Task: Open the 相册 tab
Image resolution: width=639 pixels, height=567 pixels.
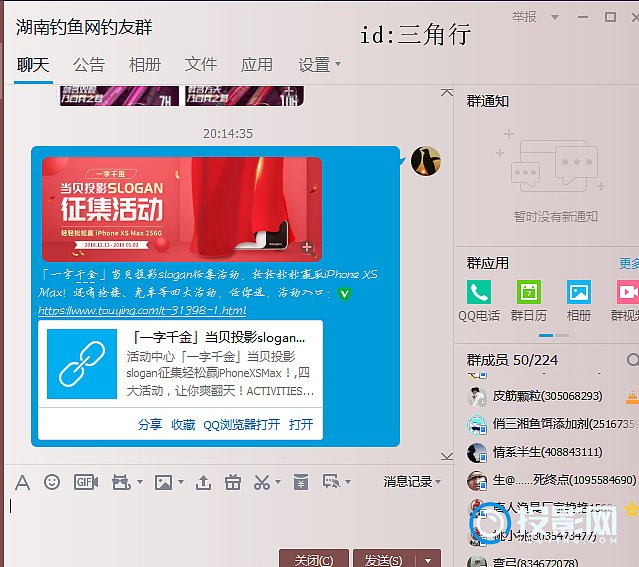Action: (x=145, y=64)
